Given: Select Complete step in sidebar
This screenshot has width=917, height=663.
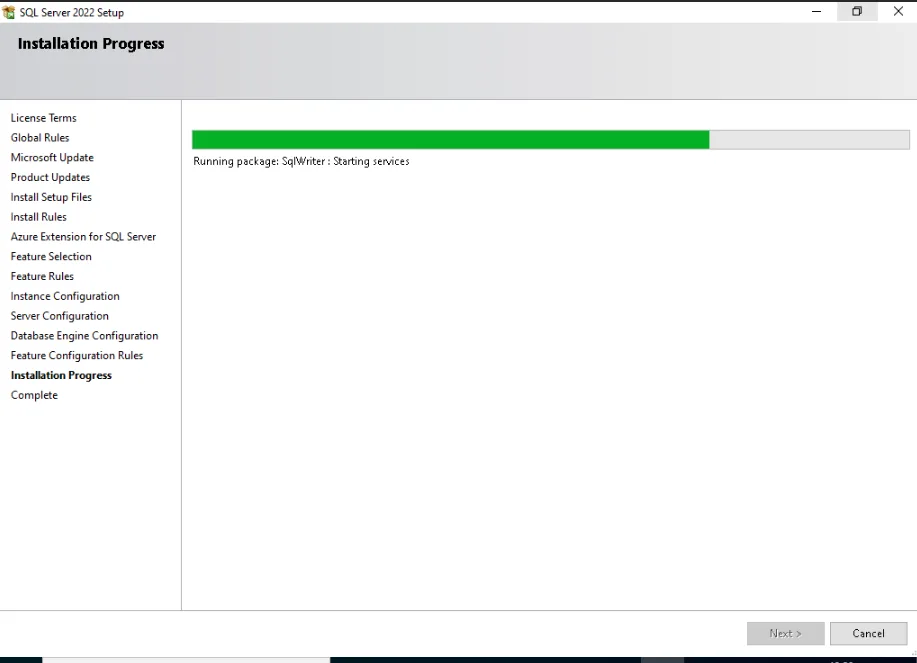Looking at the screenshot, I should tap(34, 395).
